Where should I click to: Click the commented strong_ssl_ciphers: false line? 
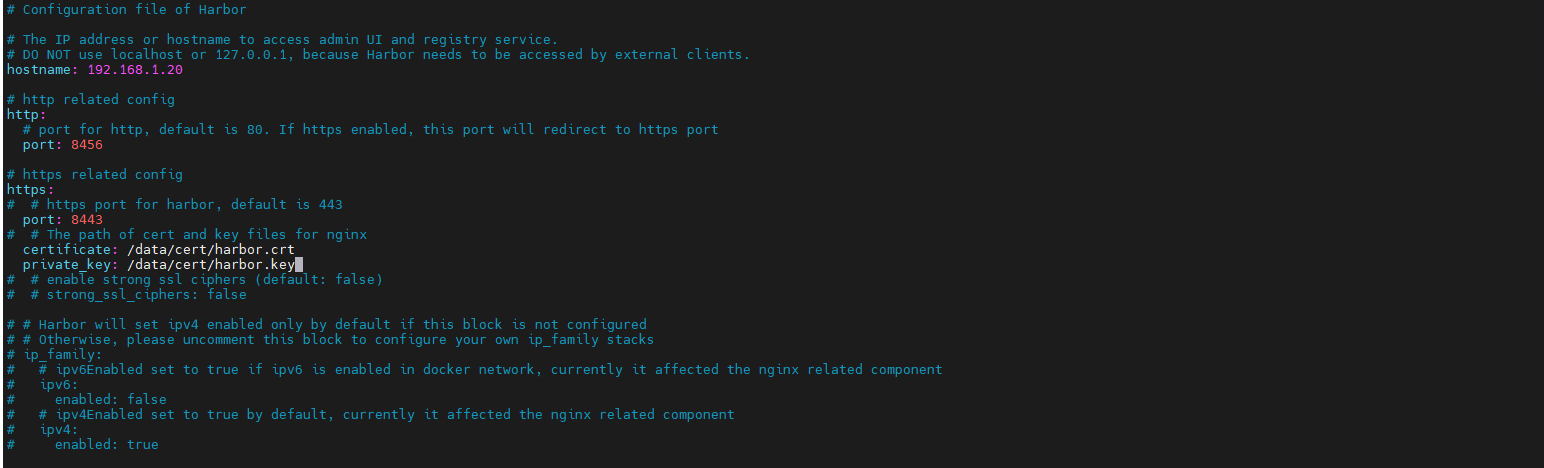click(127, 295)
